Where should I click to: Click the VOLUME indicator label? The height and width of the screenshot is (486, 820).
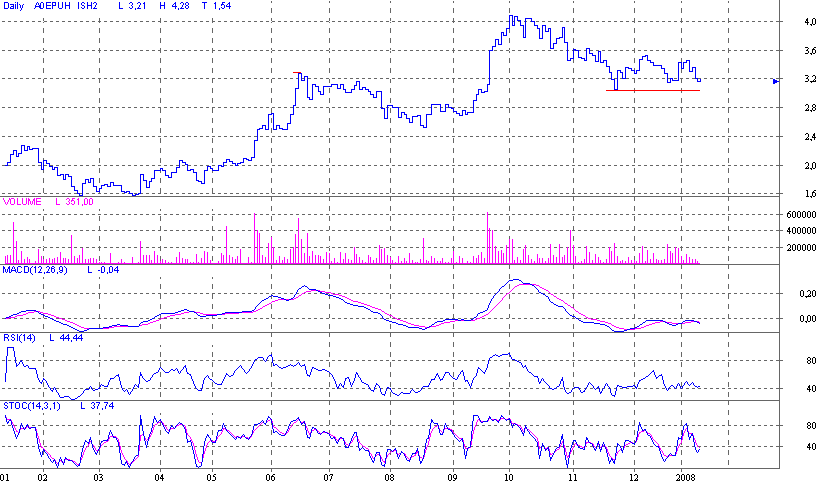point(22,202)
